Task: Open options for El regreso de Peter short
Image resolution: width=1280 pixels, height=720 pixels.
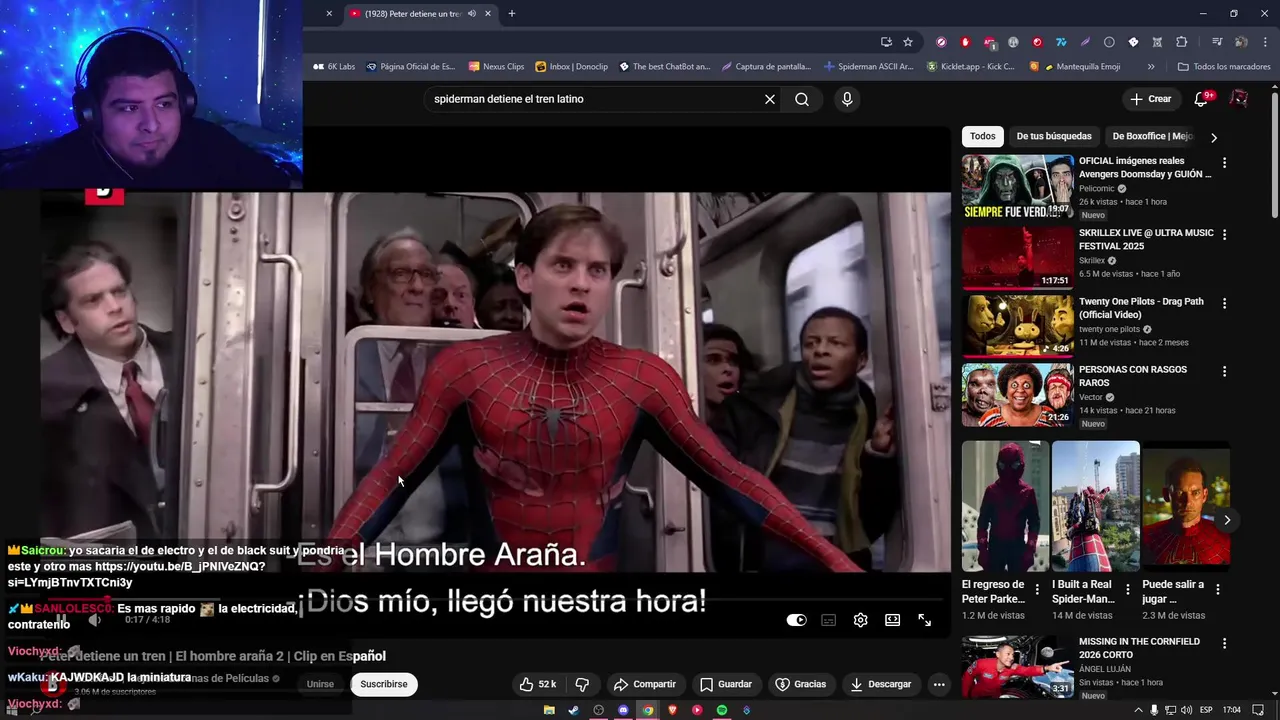Action: 1037,590
